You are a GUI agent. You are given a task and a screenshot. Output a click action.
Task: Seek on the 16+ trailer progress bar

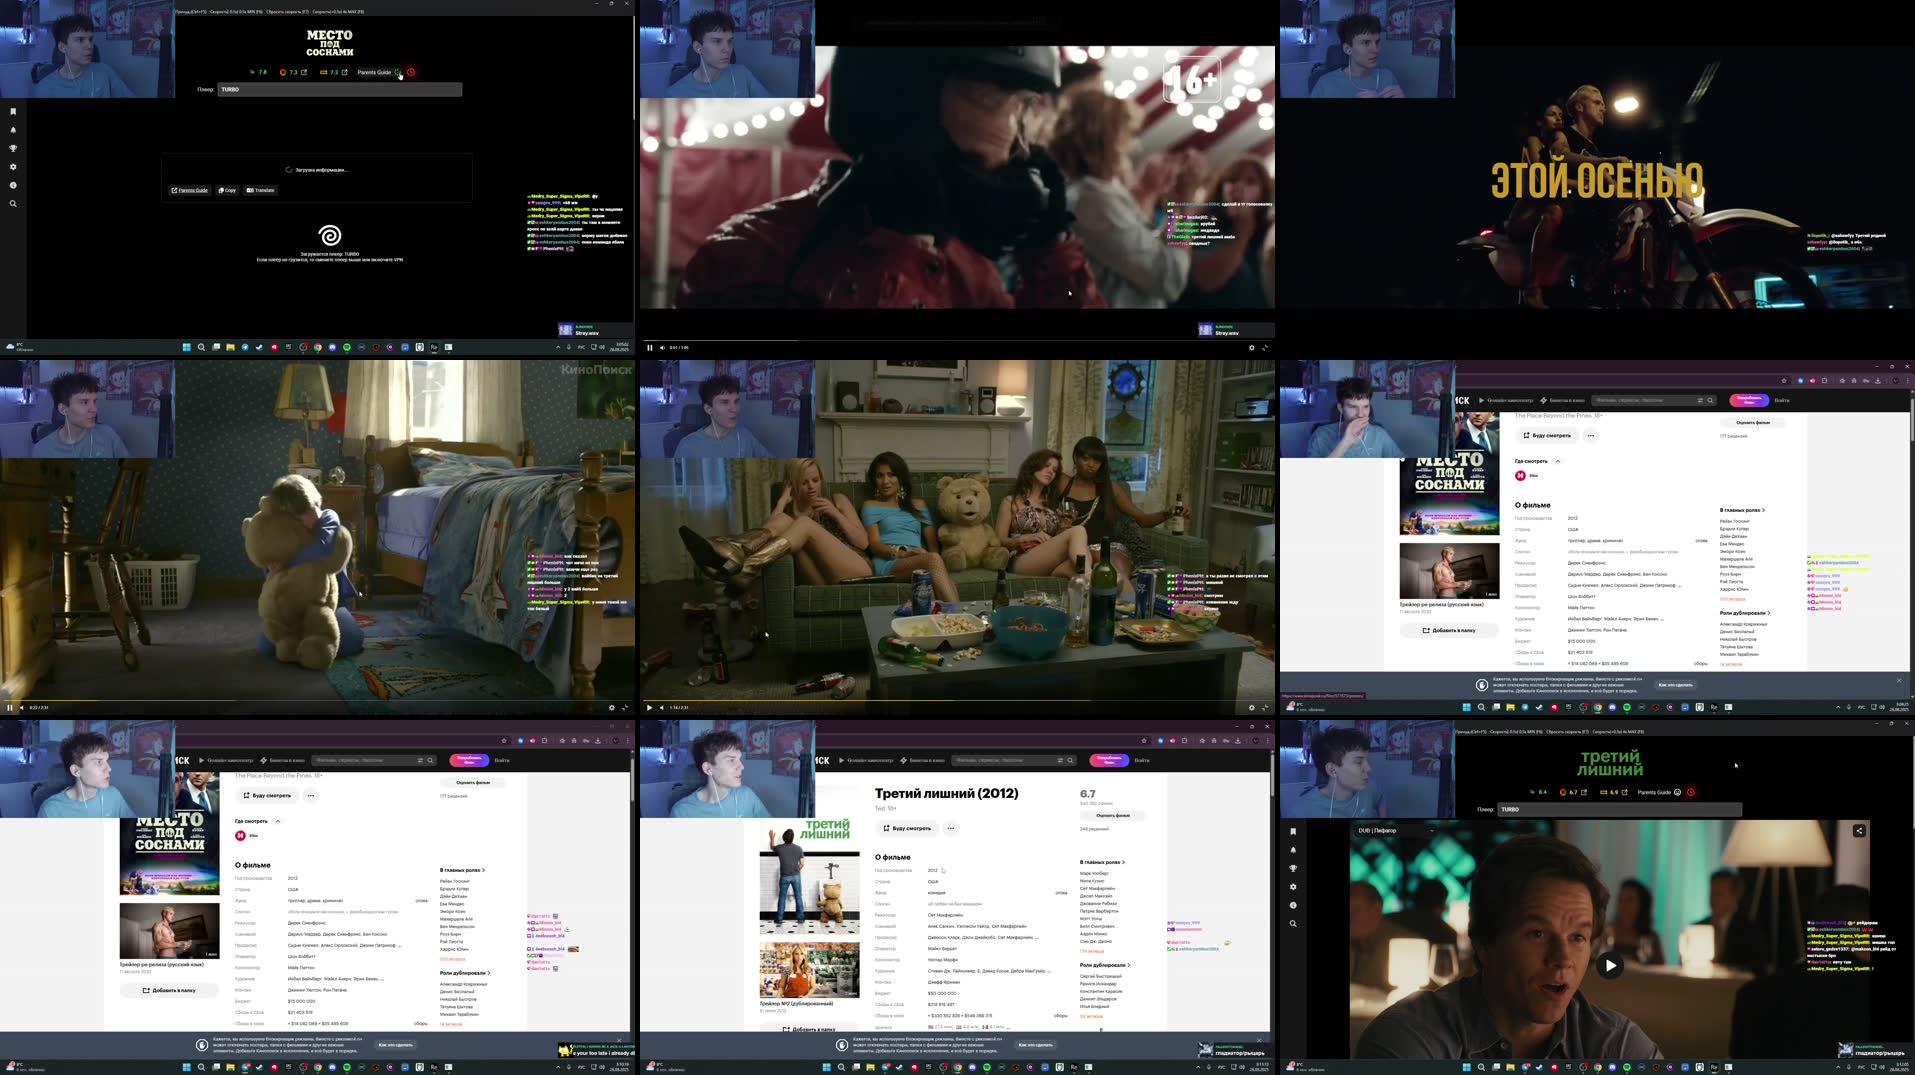pyautogui.click(x=957, y=340)
